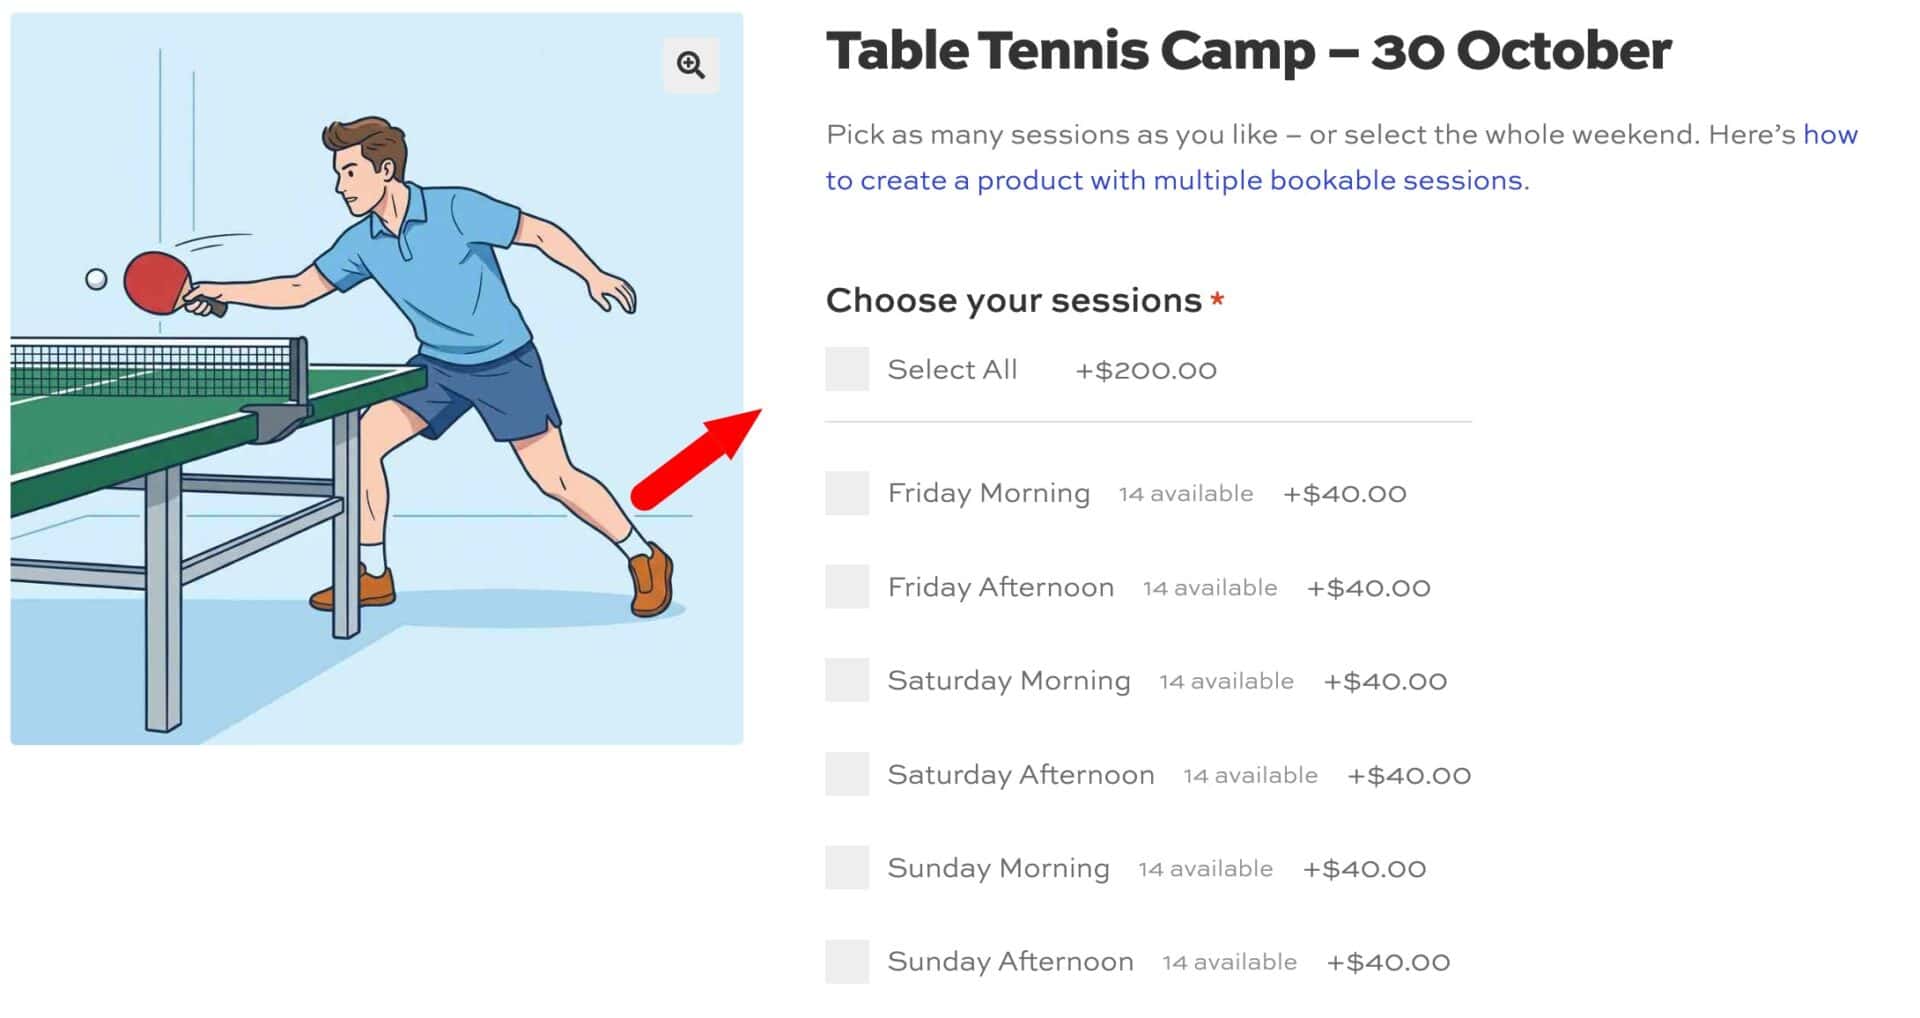Select the Saturday Morning session checkbox
1920x1018 pixels.
tap(847, 680)
